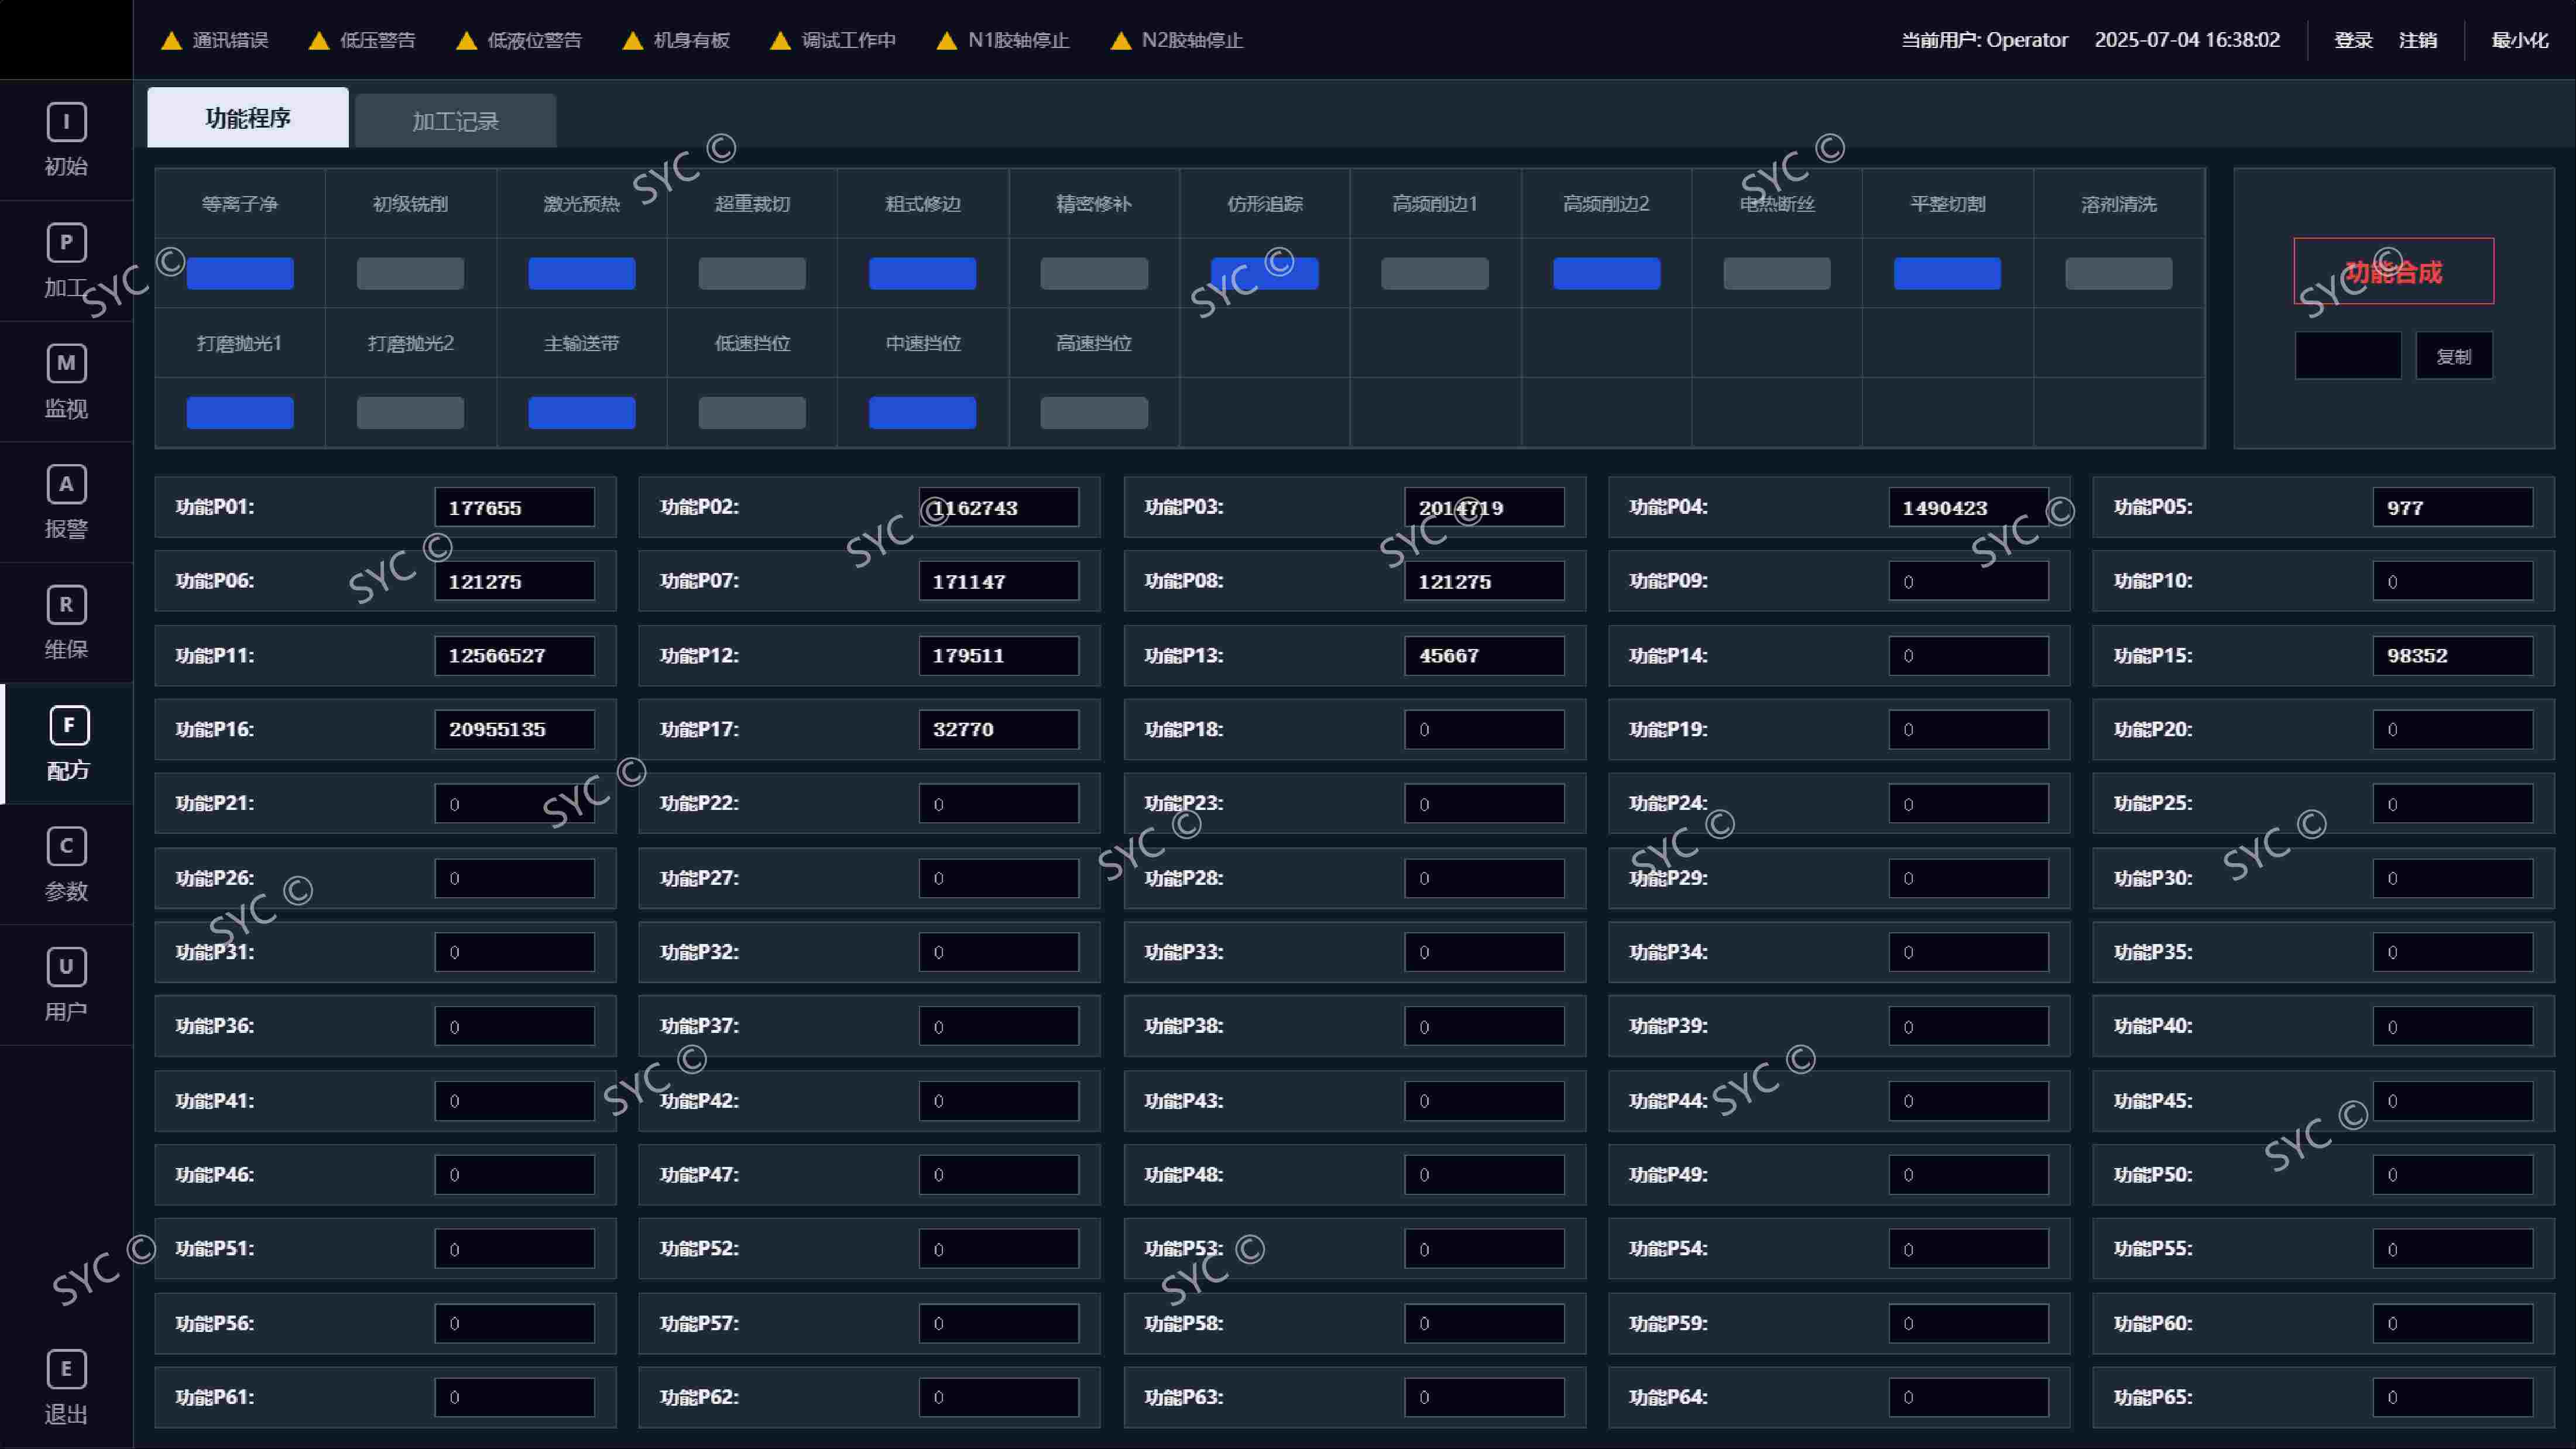Select the 用户 user icon
The image size is (2576, 1449).
pos(66,967)
